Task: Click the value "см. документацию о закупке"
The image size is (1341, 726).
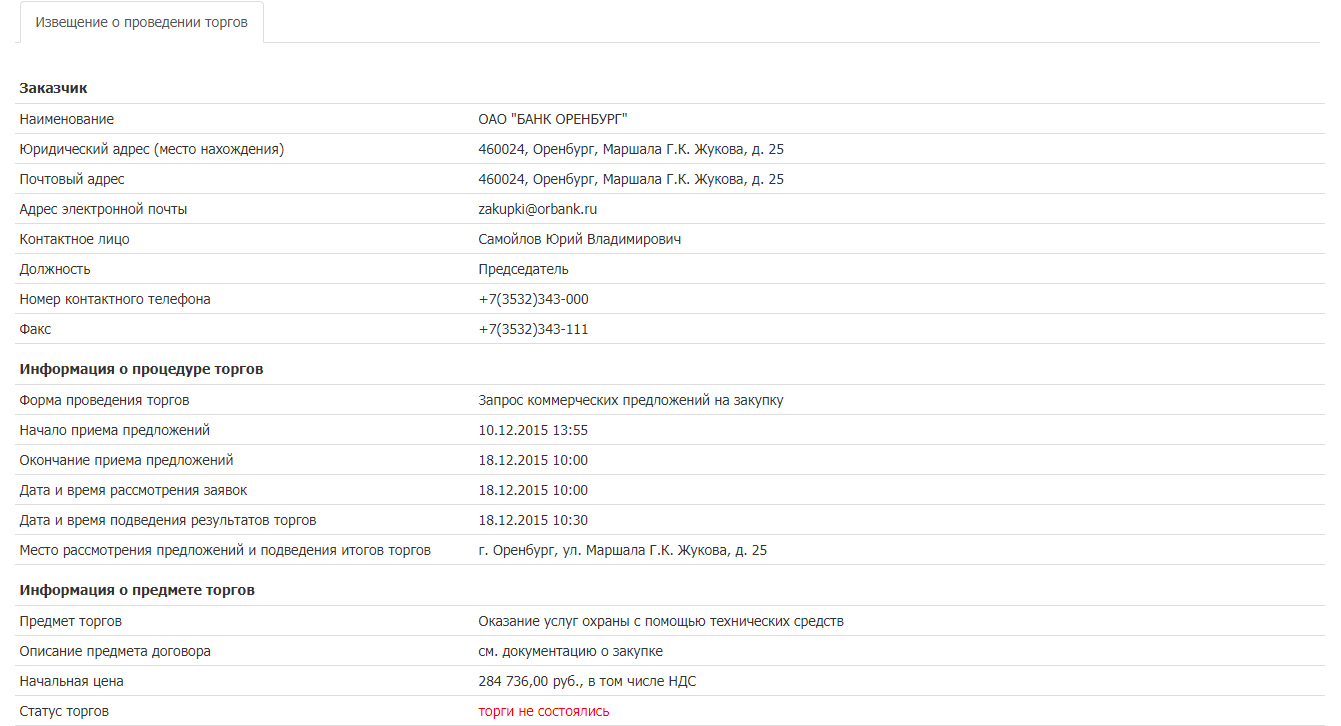Action: [x=570, y=651]
